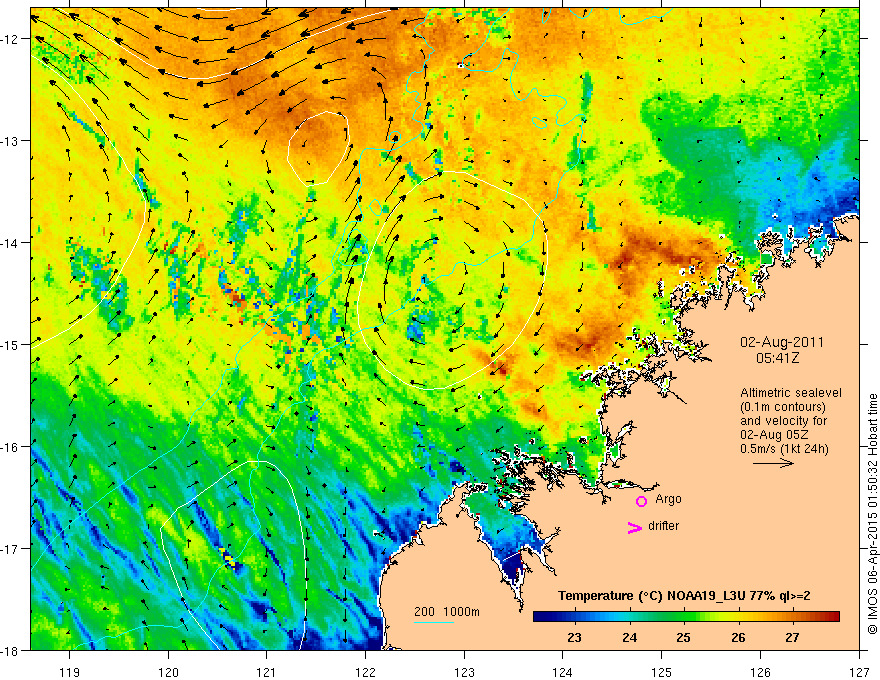Click the 'Altimetric sealevel' caption line

pyautogui.click(x=791, y=393)
